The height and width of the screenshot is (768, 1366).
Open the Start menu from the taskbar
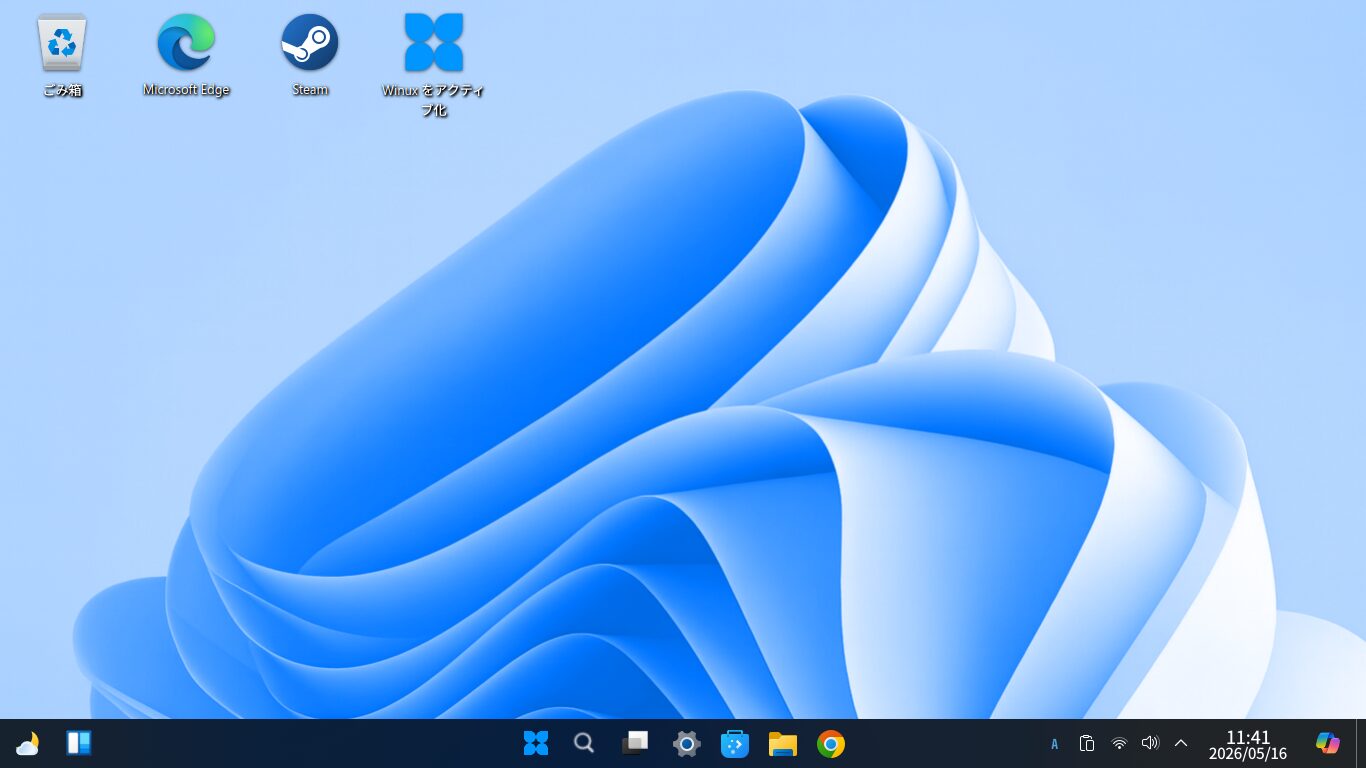tap(536, 743)
